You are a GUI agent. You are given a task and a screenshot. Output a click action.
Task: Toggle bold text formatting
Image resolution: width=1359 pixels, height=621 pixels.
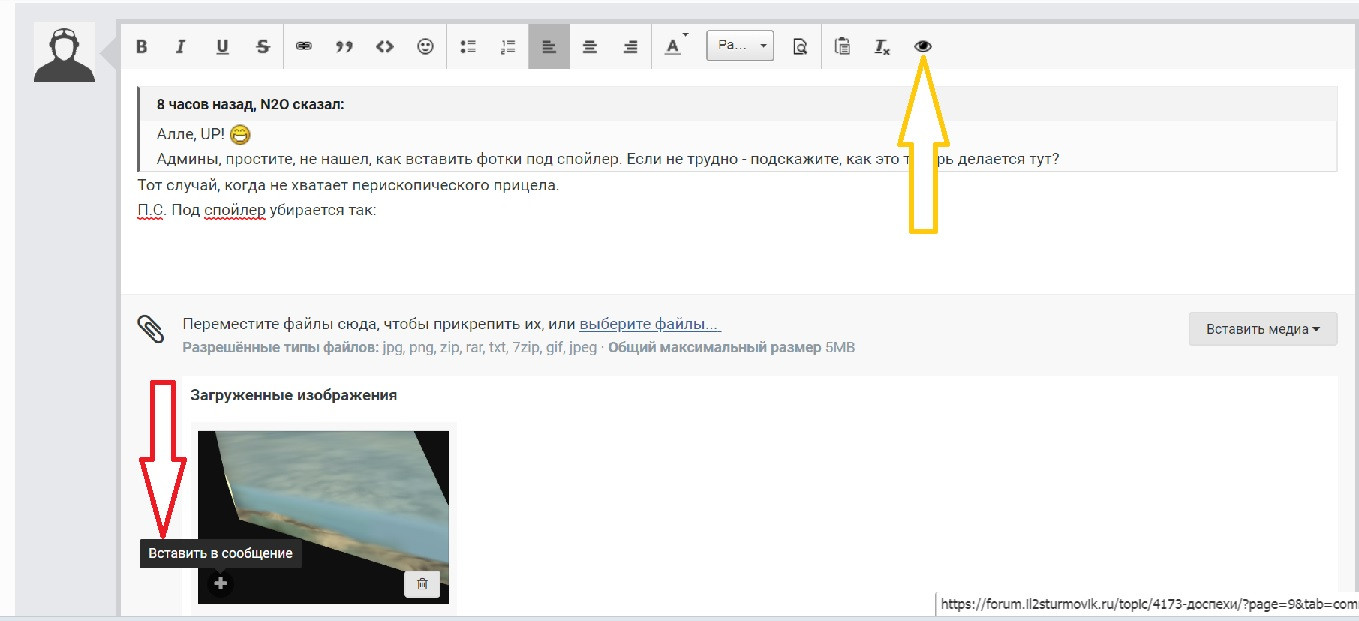[x=142, y=46]
